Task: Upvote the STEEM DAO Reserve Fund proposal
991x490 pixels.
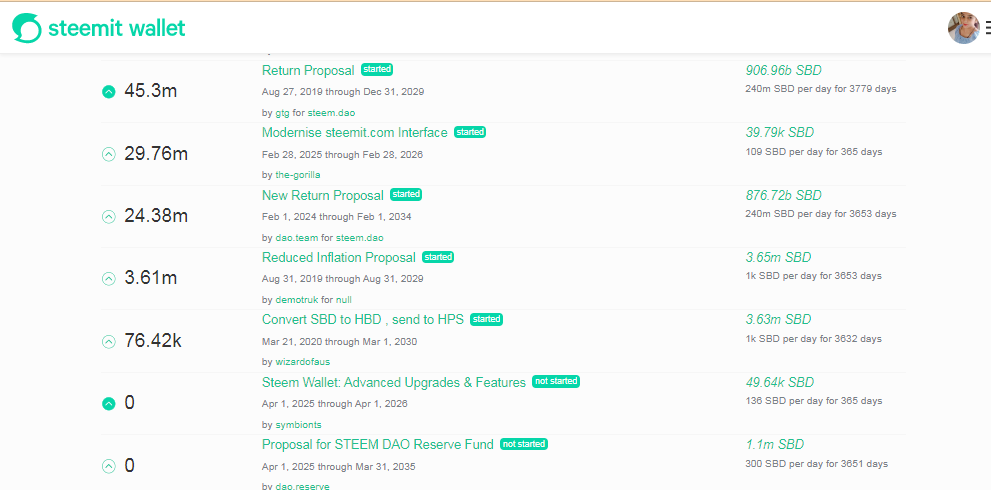Action: tap(109, 467)
